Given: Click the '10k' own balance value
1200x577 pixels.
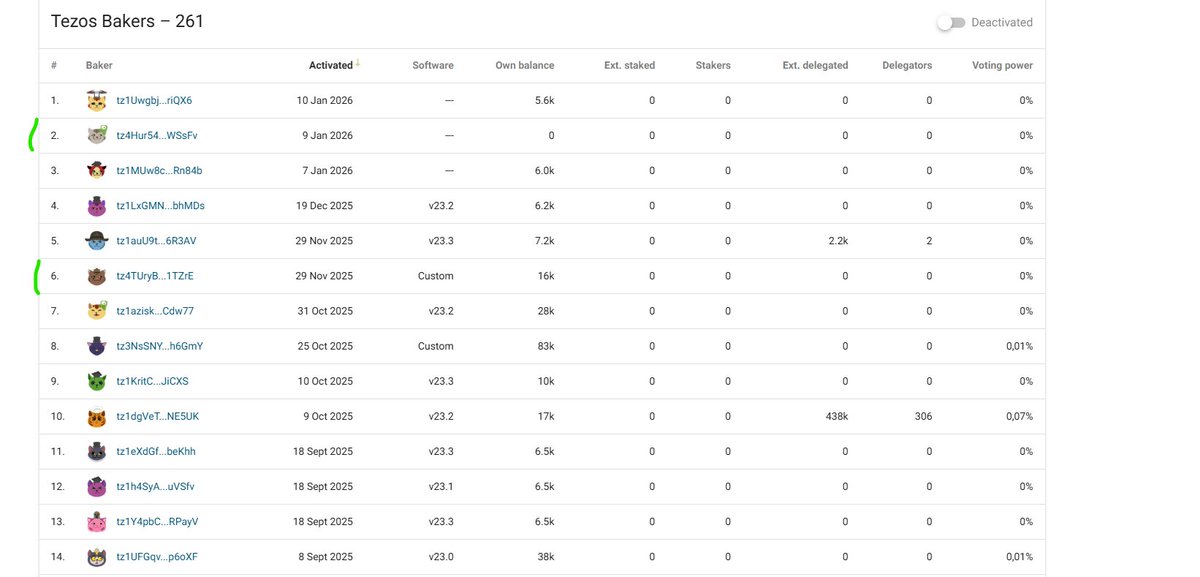Looking at the screenshot, I should 545,381.
